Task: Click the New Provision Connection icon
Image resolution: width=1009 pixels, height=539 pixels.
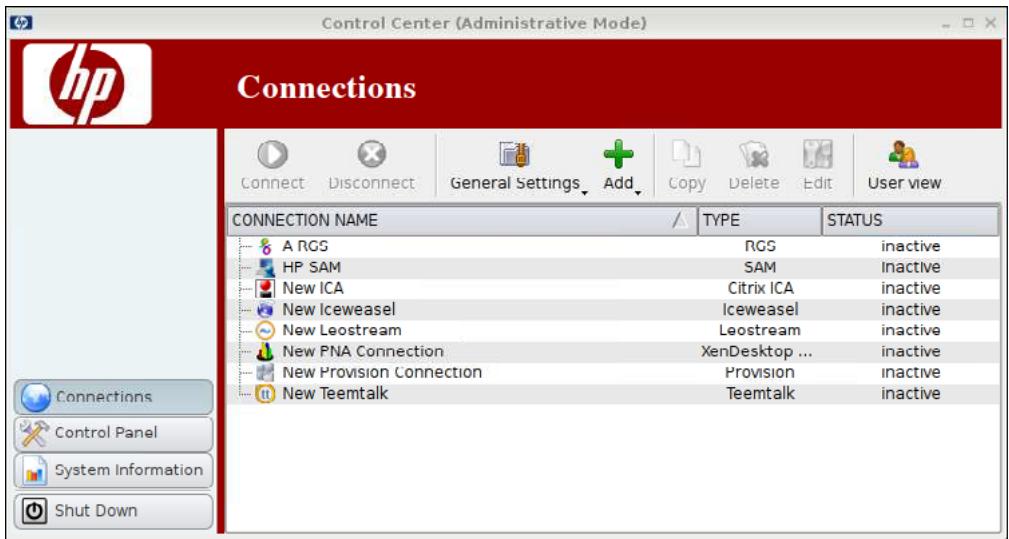Action: [265, 372]
